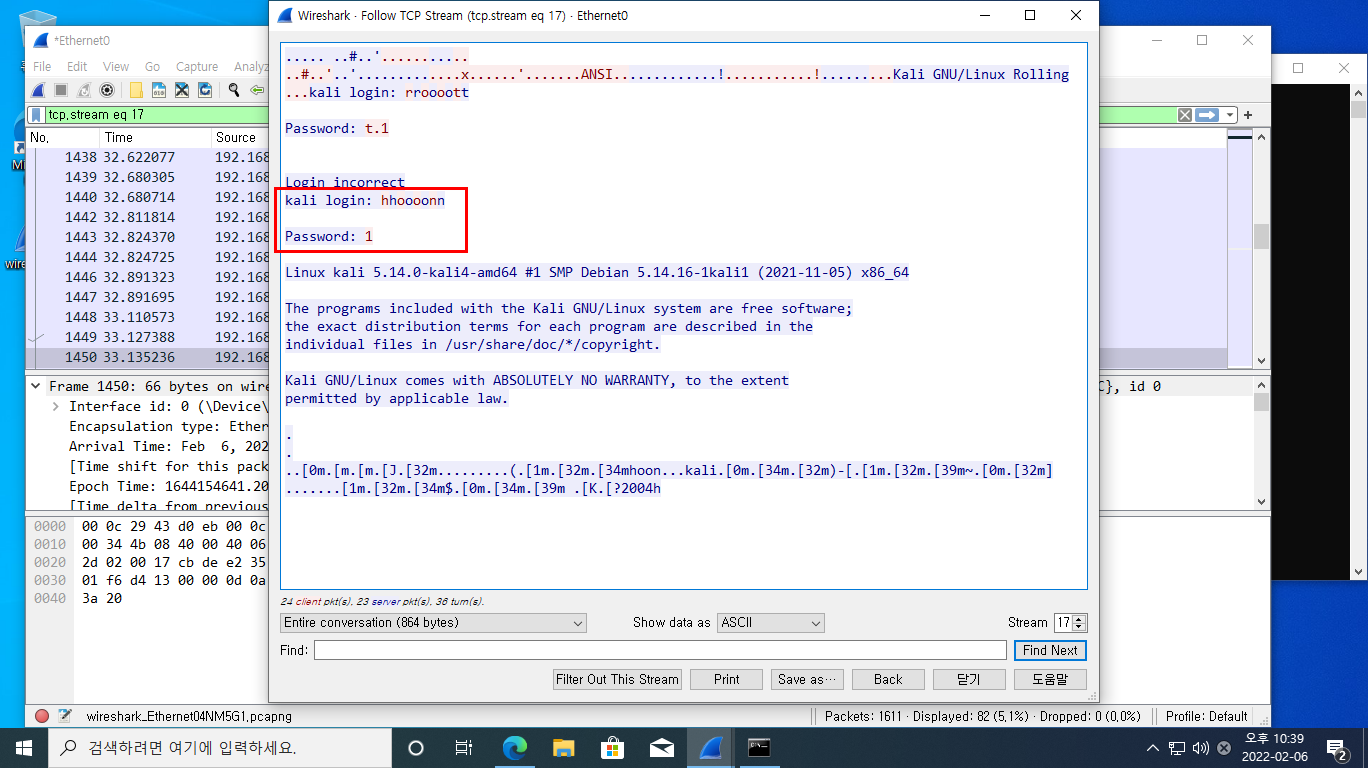1368x768 pixels.
Task: Clear the display filter with X icon
Action: [x=1185, y=115]
